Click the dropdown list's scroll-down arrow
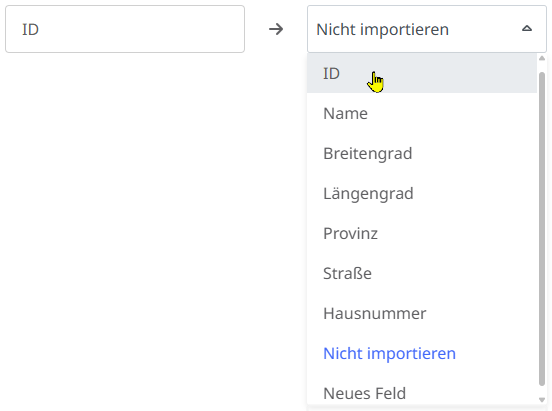 coord(542,399)
